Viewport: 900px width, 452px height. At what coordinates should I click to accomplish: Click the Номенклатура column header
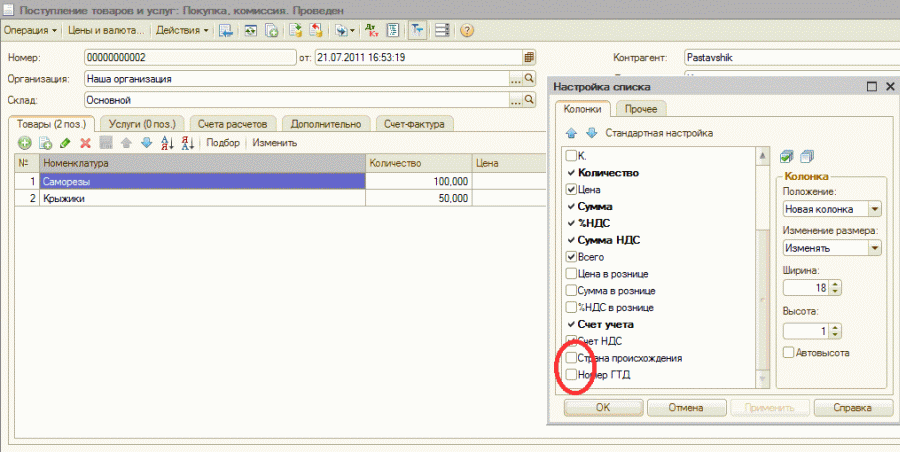click(x=202, y=164)
